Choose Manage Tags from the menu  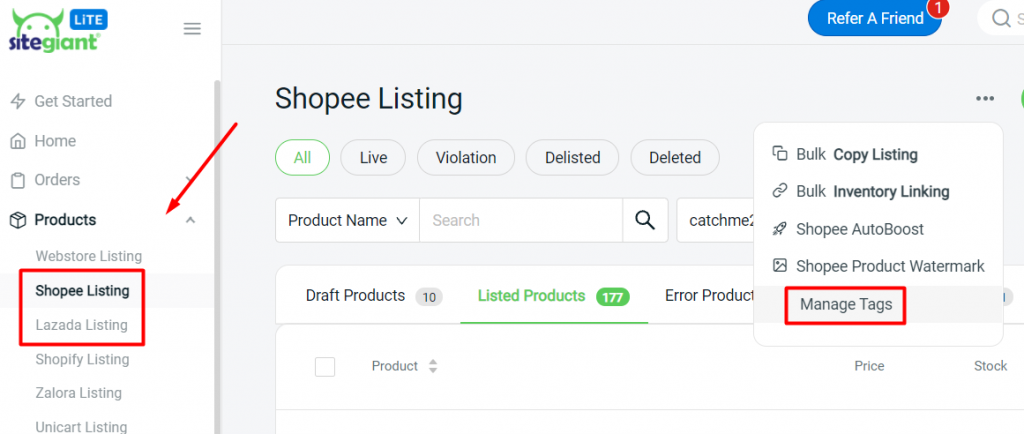click(x=845, y=304)
